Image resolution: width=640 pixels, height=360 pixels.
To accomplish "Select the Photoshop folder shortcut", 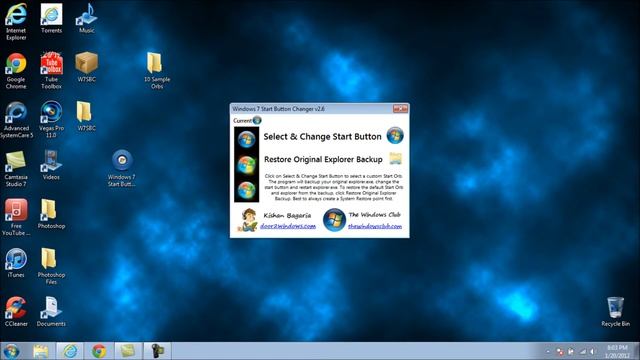I will click(51, 214).
